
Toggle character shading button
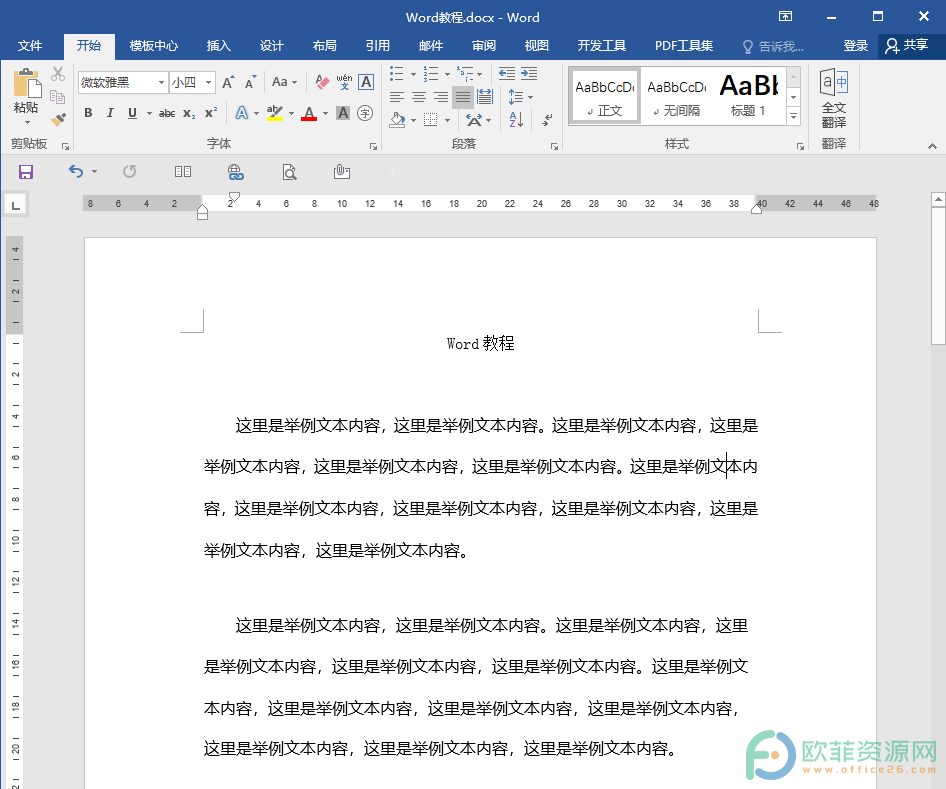click(343, 113)
